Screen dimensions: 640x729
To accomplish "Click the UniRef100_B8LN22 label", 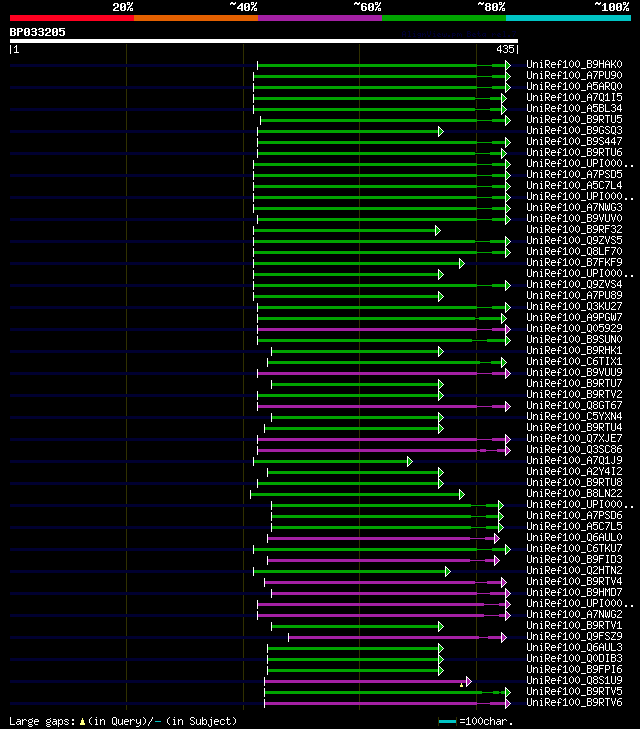I will [574, 493].
